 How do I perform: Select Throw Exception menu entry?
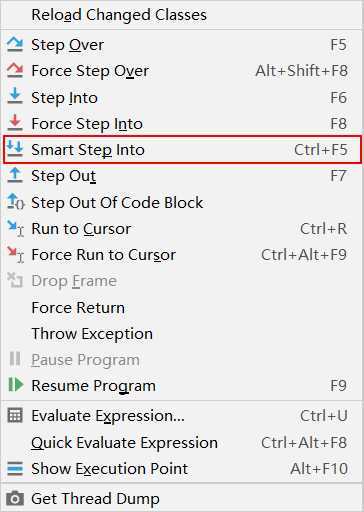click(182, 333)
